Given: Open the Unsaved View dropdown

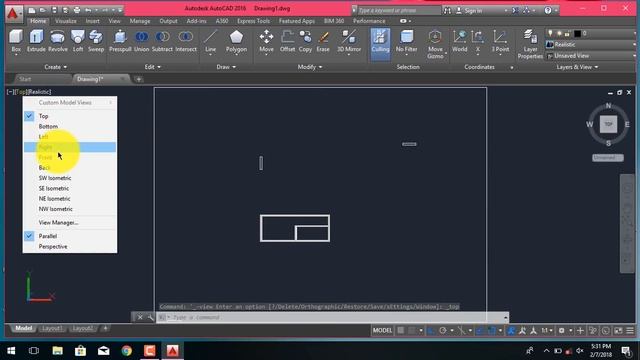Looking at the screenshot, I should click(x=591, y=56).
